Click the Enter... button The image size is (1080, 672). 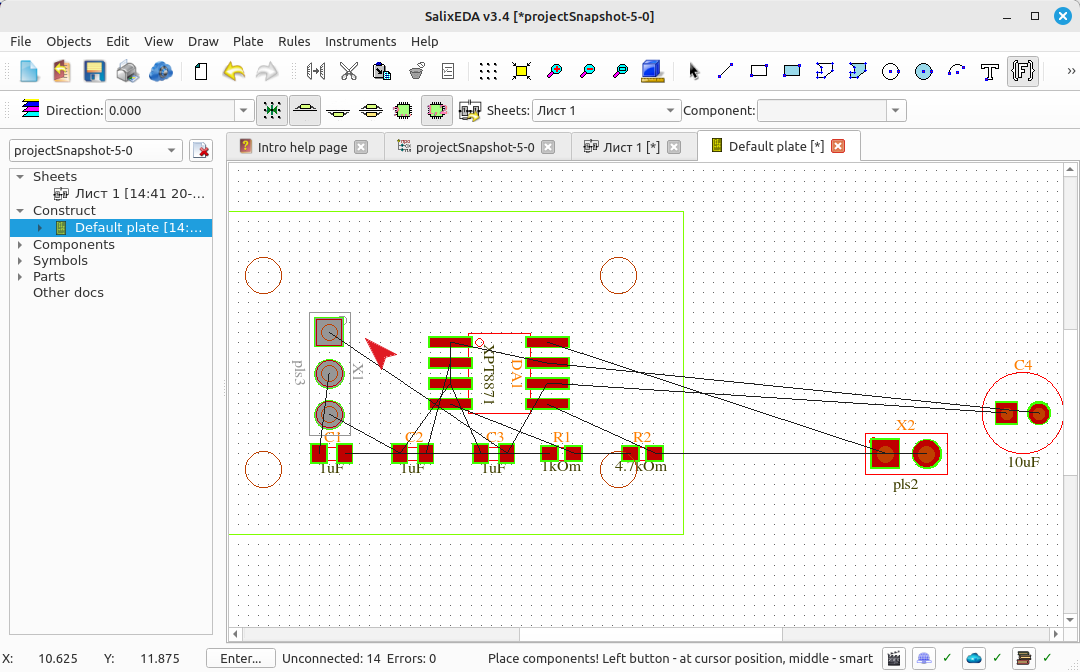tap(240, 658)
